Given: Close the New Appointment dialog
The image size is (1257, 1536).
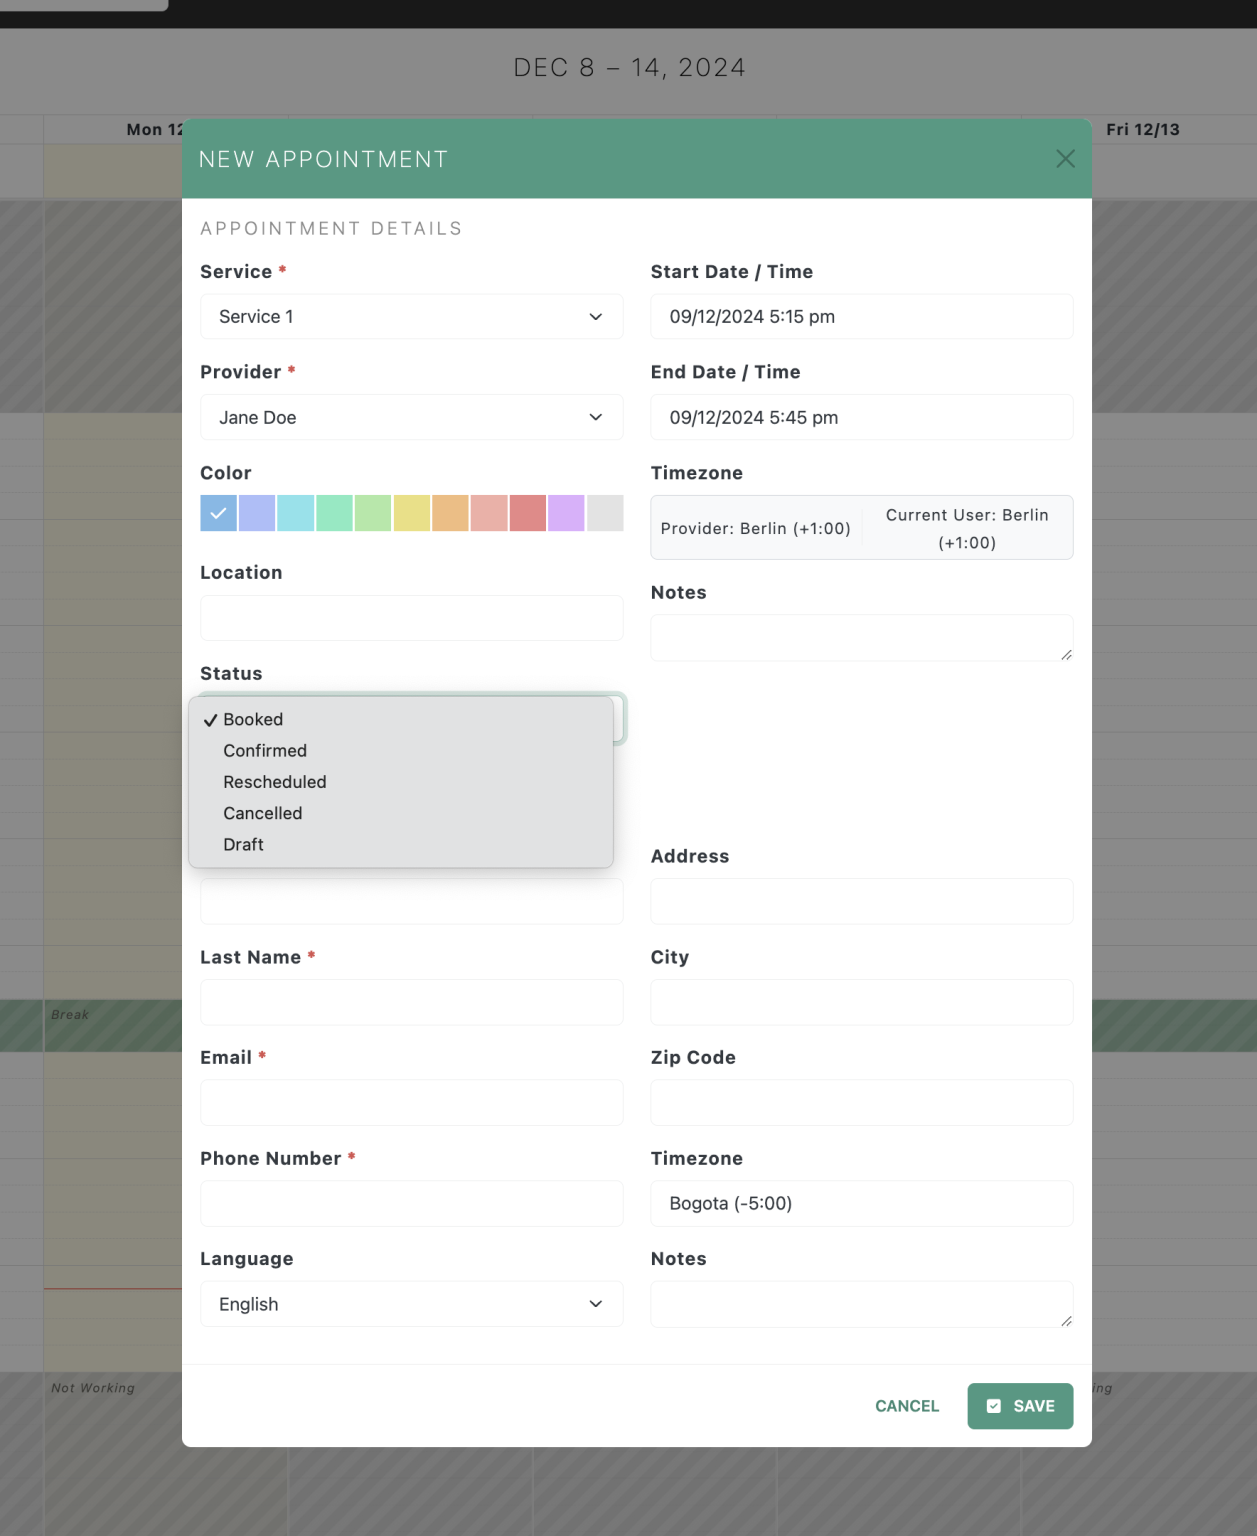Looking at the screenshot, I should [x=1064, y=158].
